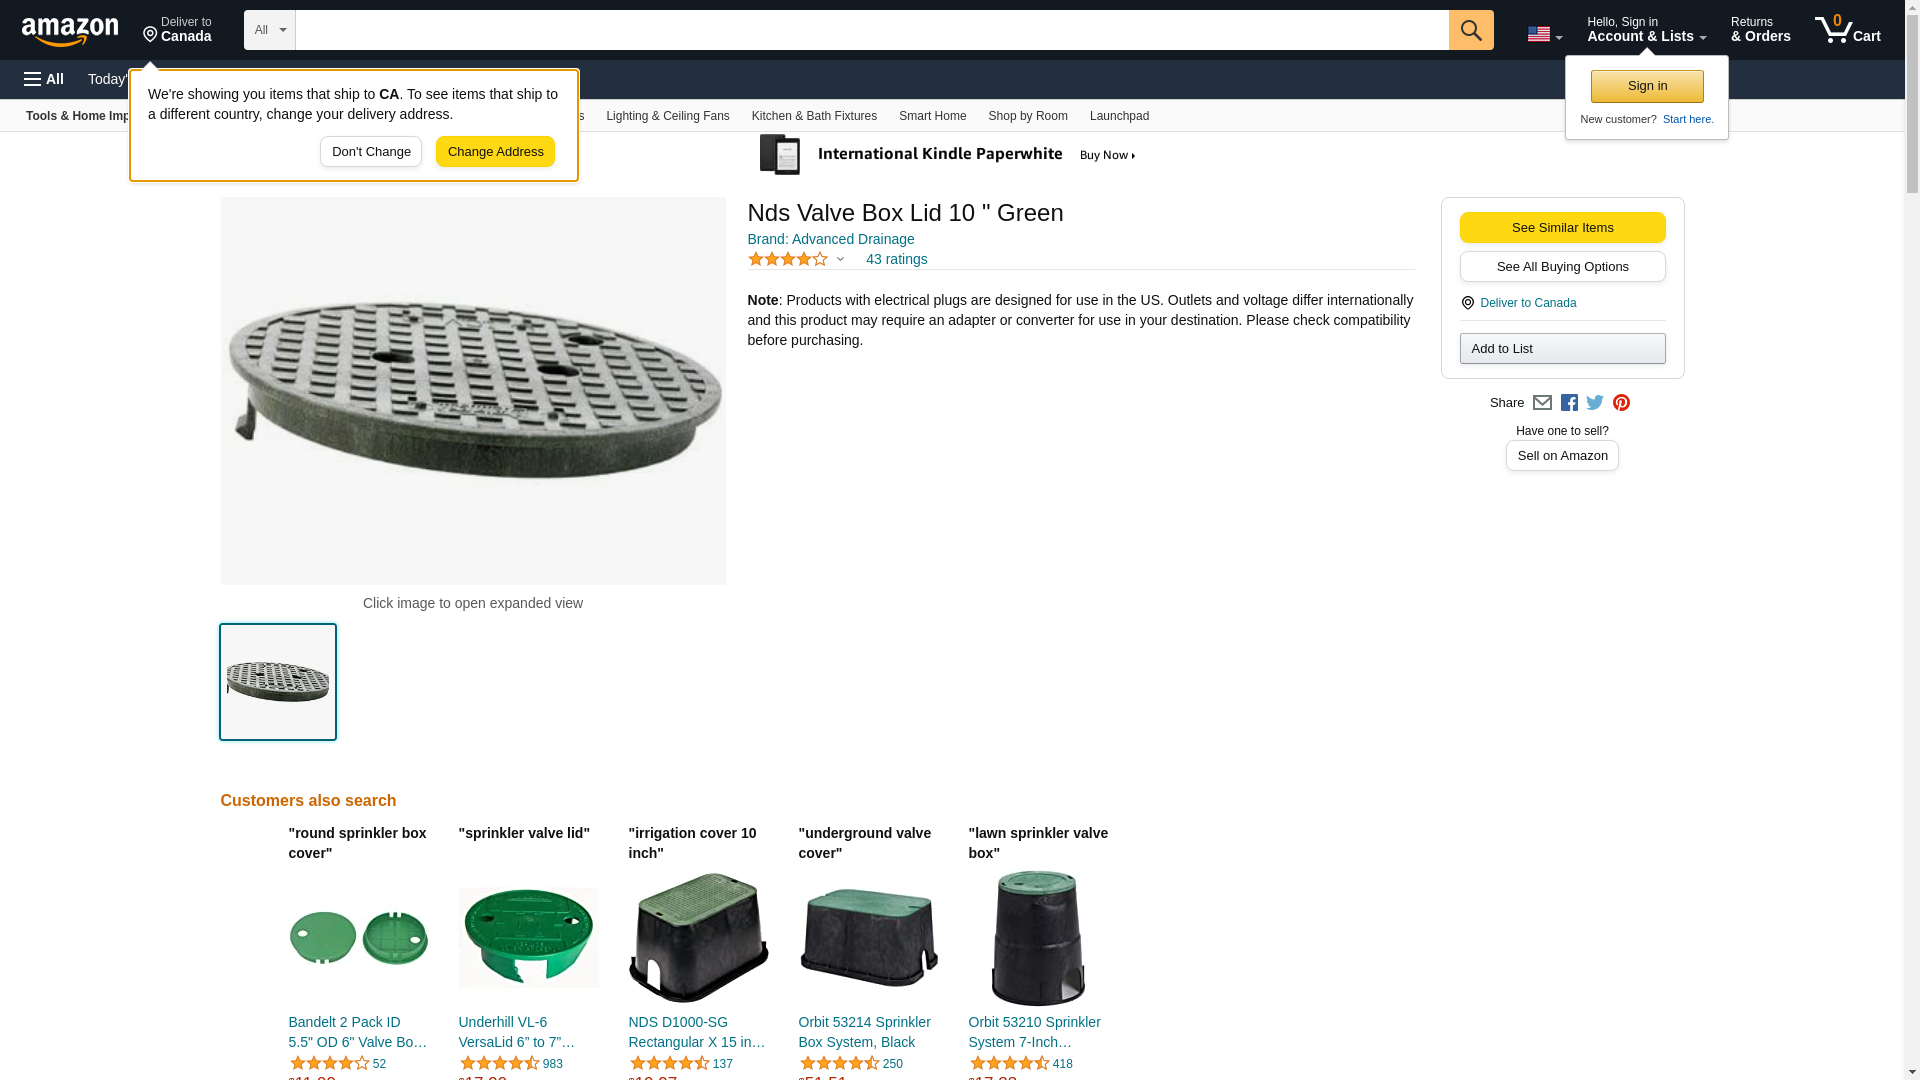
Task: Click the Don't Change button
Action: [x=371, y=152]
